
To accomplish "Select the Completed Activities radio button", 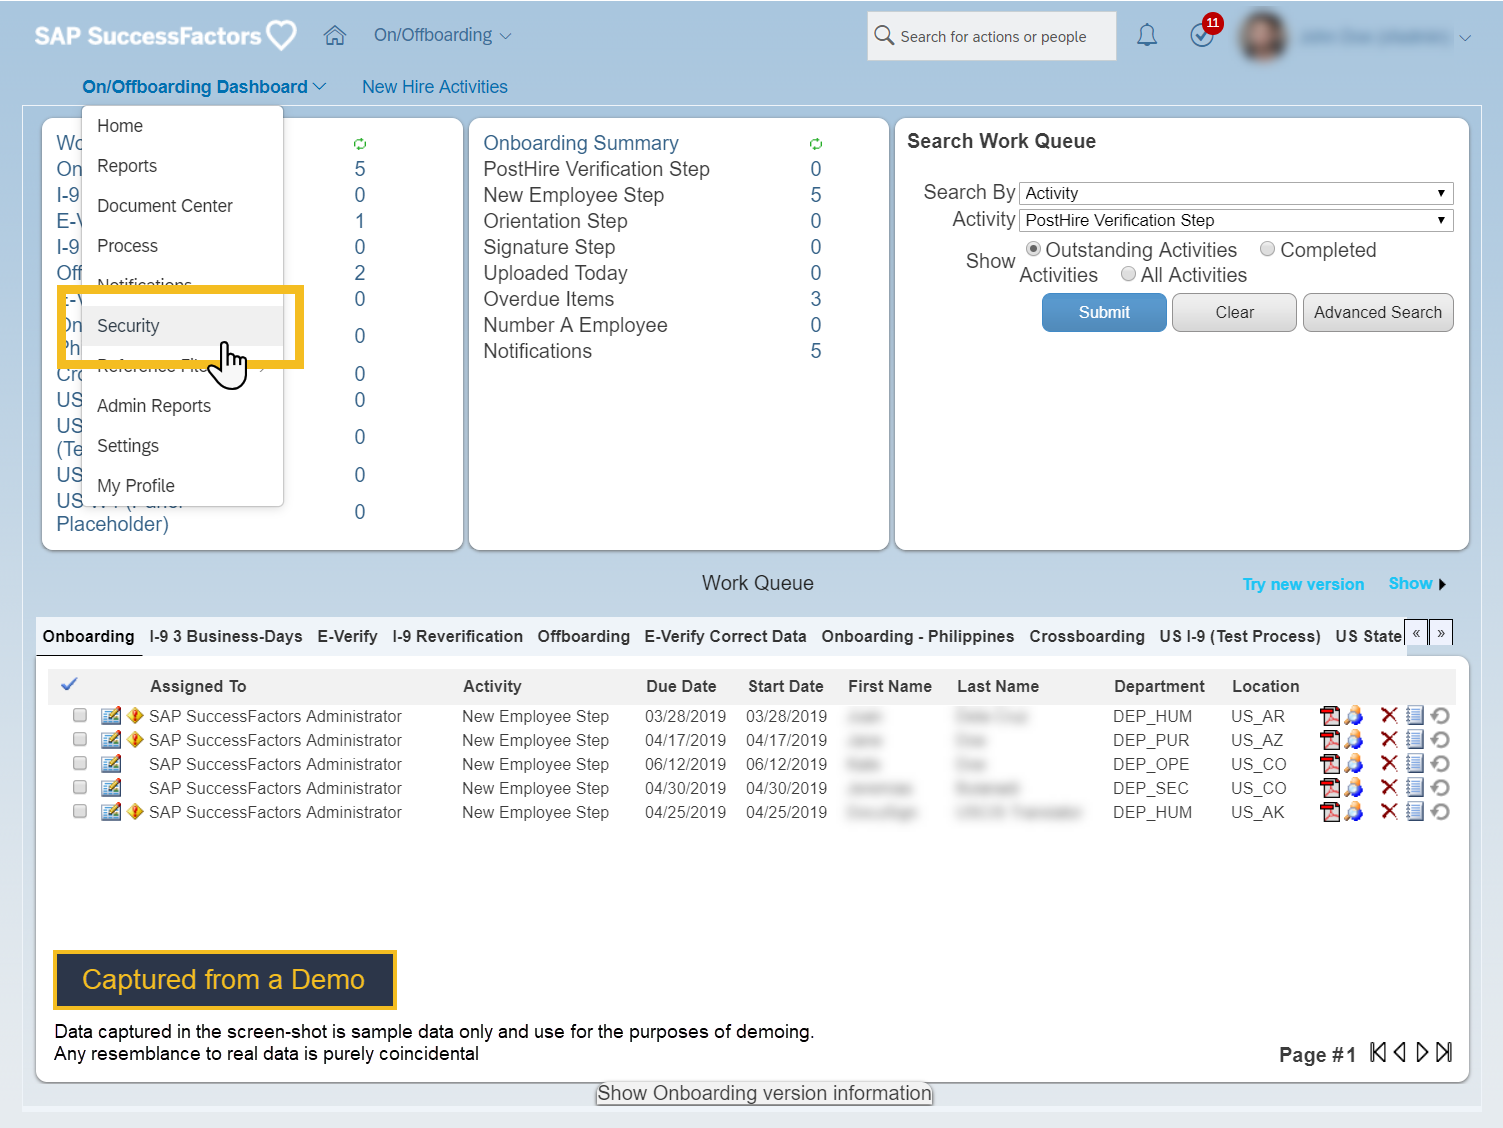I will coord(1268,249).
